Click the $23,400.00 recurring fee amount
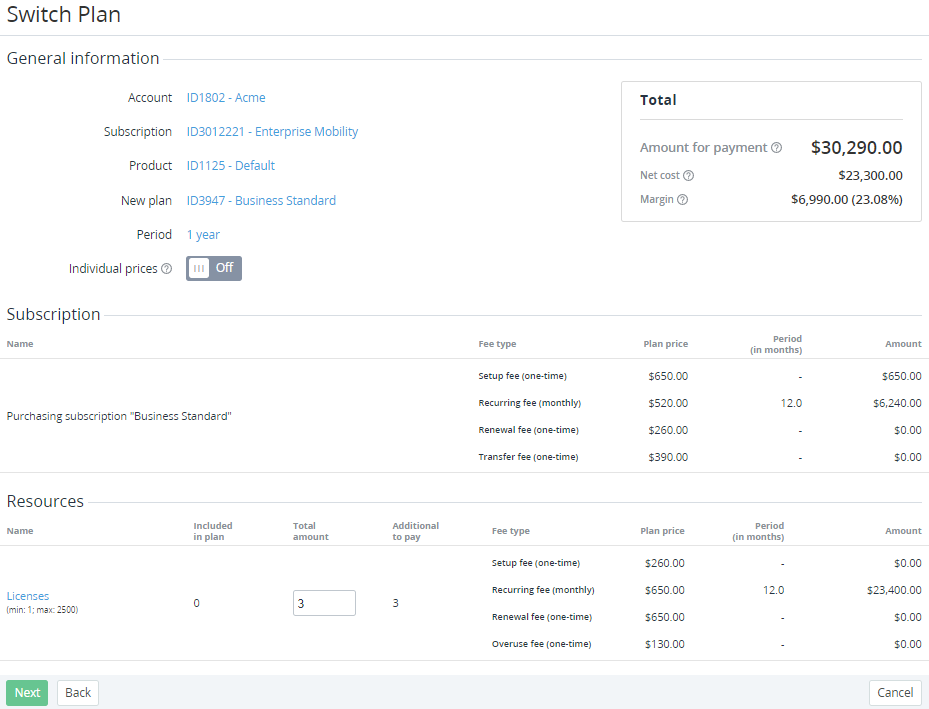The image size is (929, 709). pyautogui.click(x=893, y=590)
